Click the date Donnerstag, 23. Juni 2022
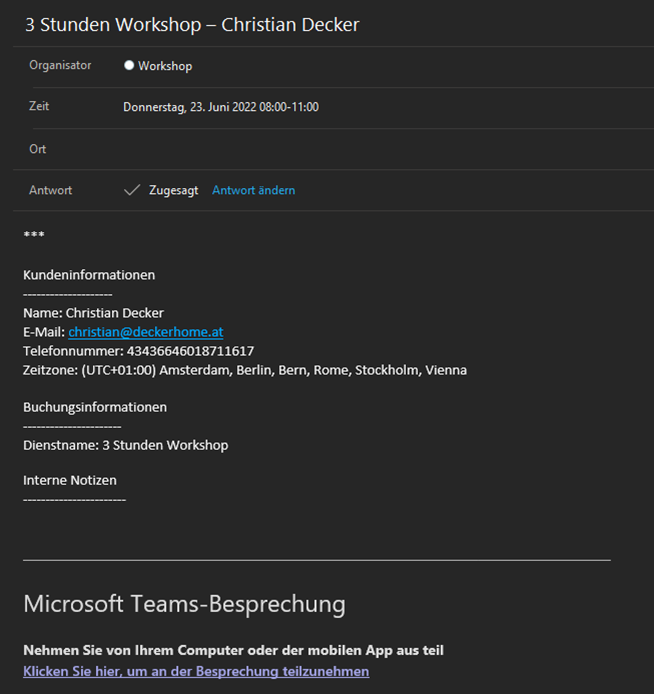Image resolution: width=654 pixels, height=694 pixels. [189, 107]
